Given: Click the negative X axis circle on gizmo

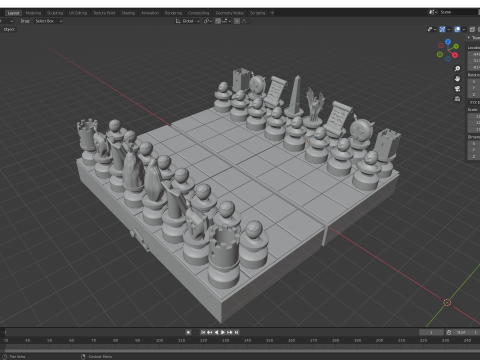Looking at the screenshot, I should pyautogui.click(x=441, y=45).
